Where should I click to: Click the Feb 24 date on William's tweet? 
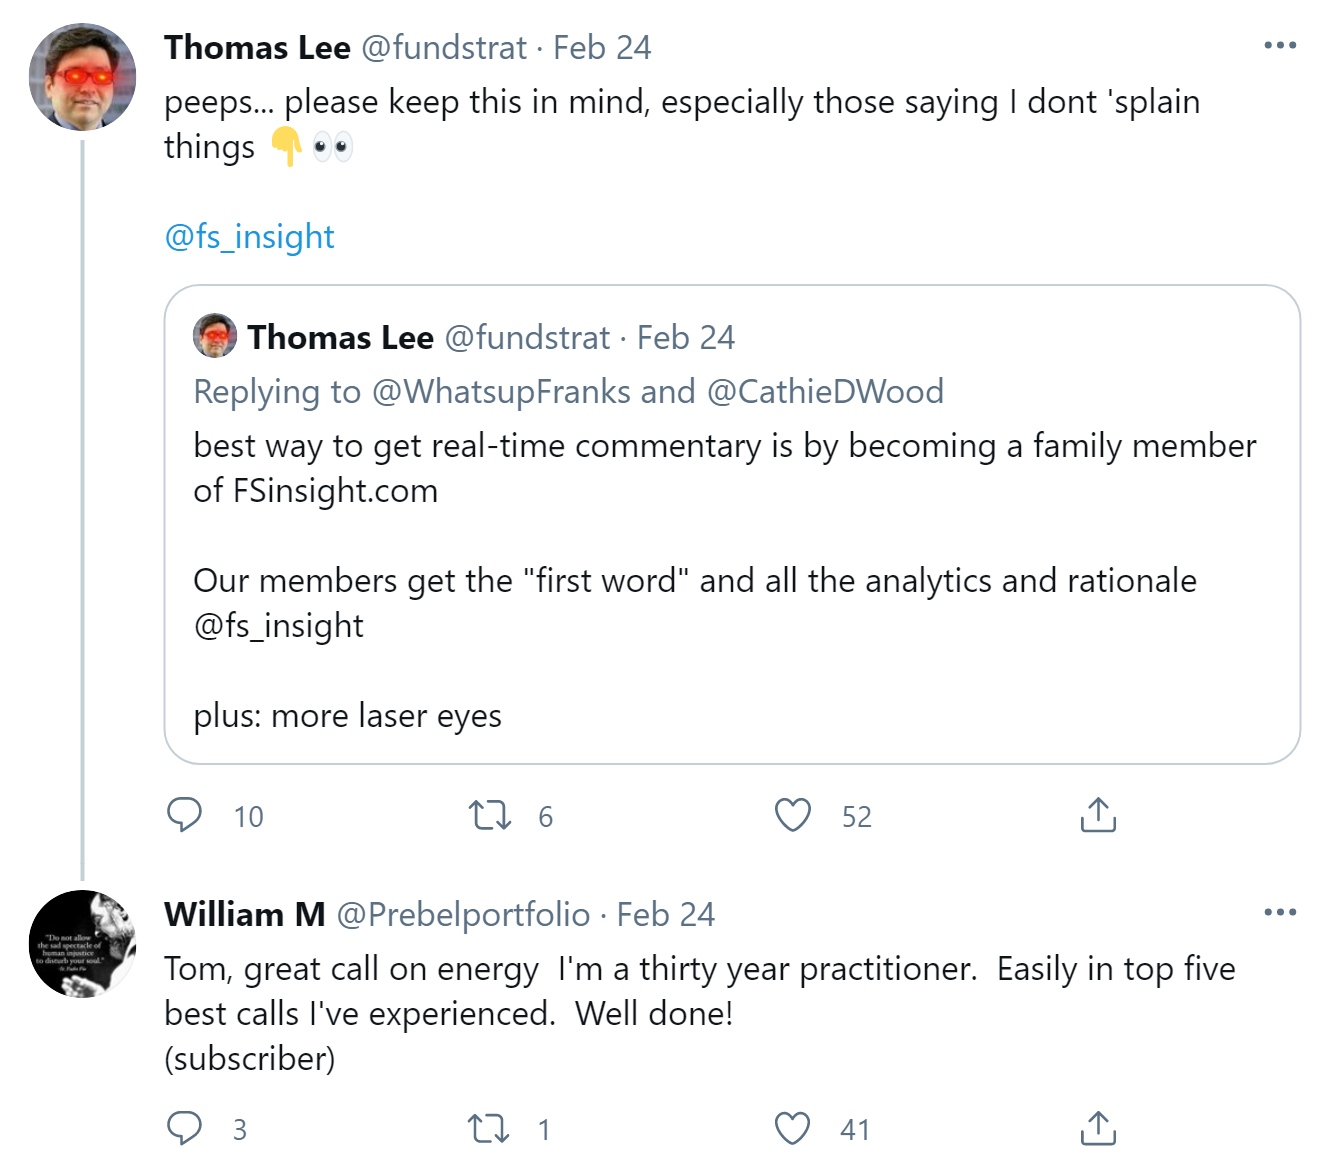click(x=666, y=915)
